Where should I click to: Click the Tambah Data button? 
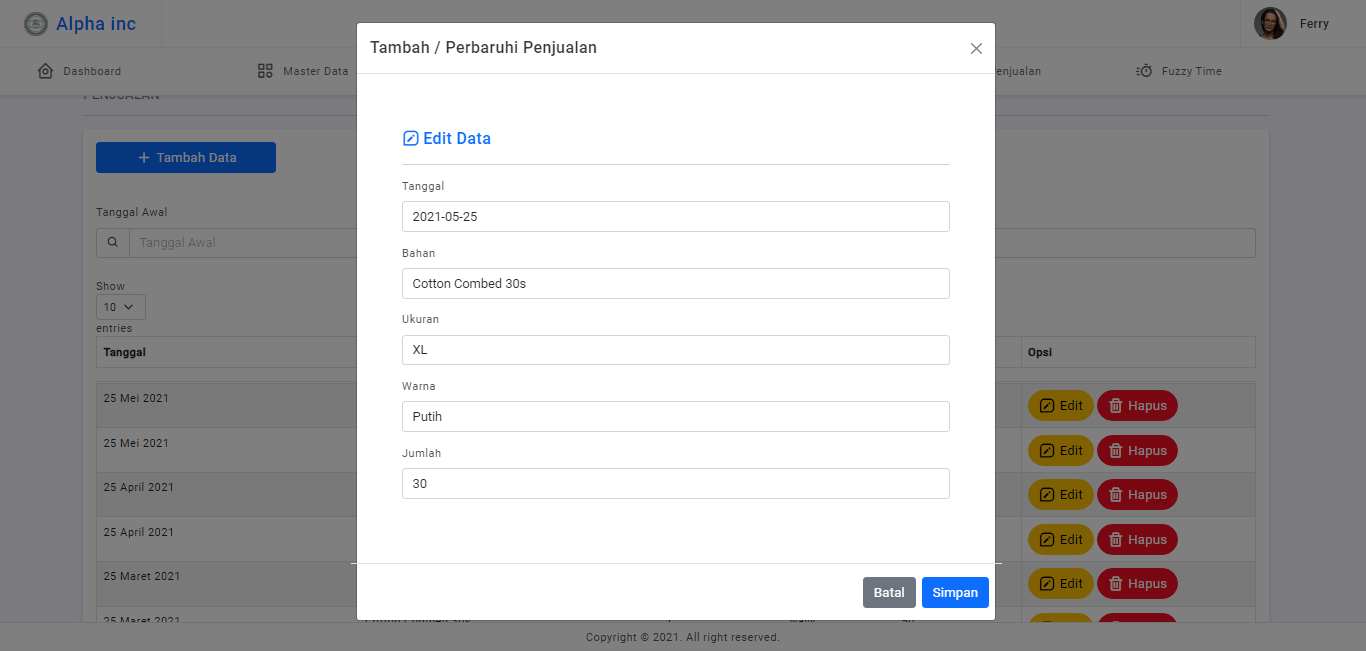coord(186,158)
